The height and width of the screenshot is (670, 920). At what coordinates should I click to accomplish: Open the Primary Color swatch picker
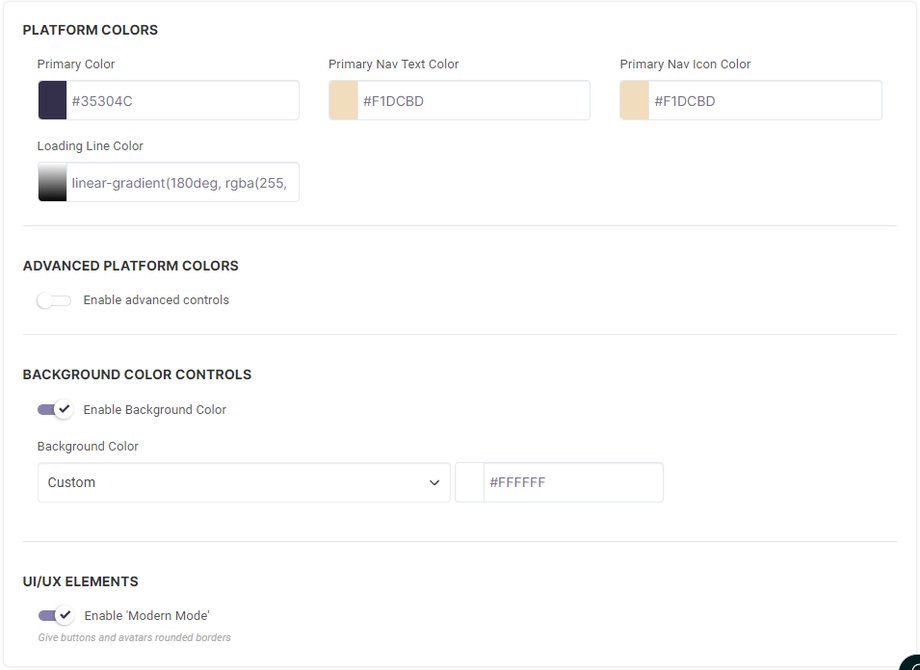pyautogui.click(x=53, y=101)
